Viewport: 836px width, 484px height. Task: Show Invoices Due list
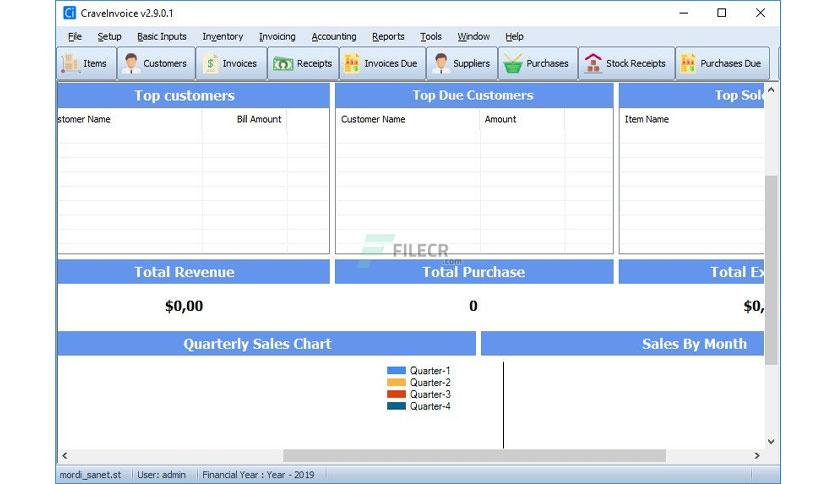point(382,63)
